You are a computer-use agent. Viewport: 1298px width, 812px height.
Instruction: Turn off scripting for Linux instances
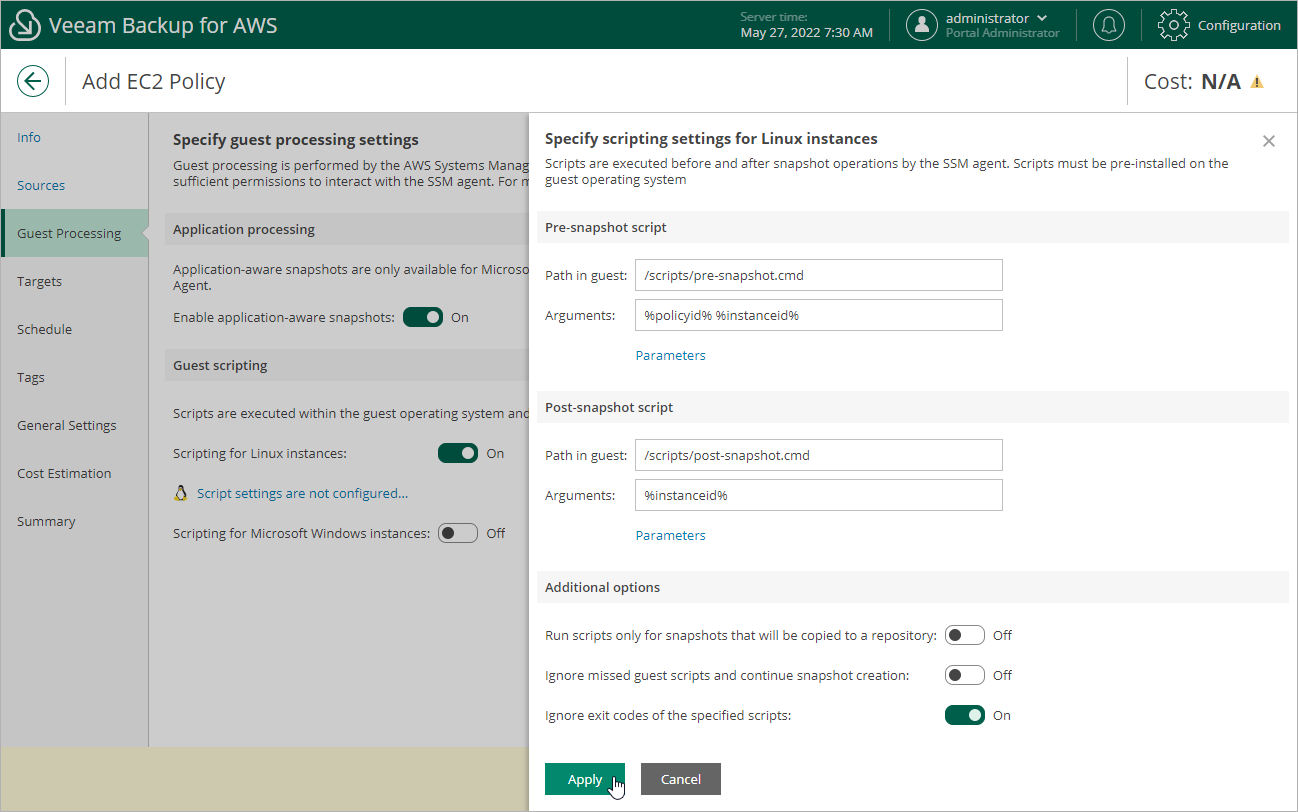point(458,452)
